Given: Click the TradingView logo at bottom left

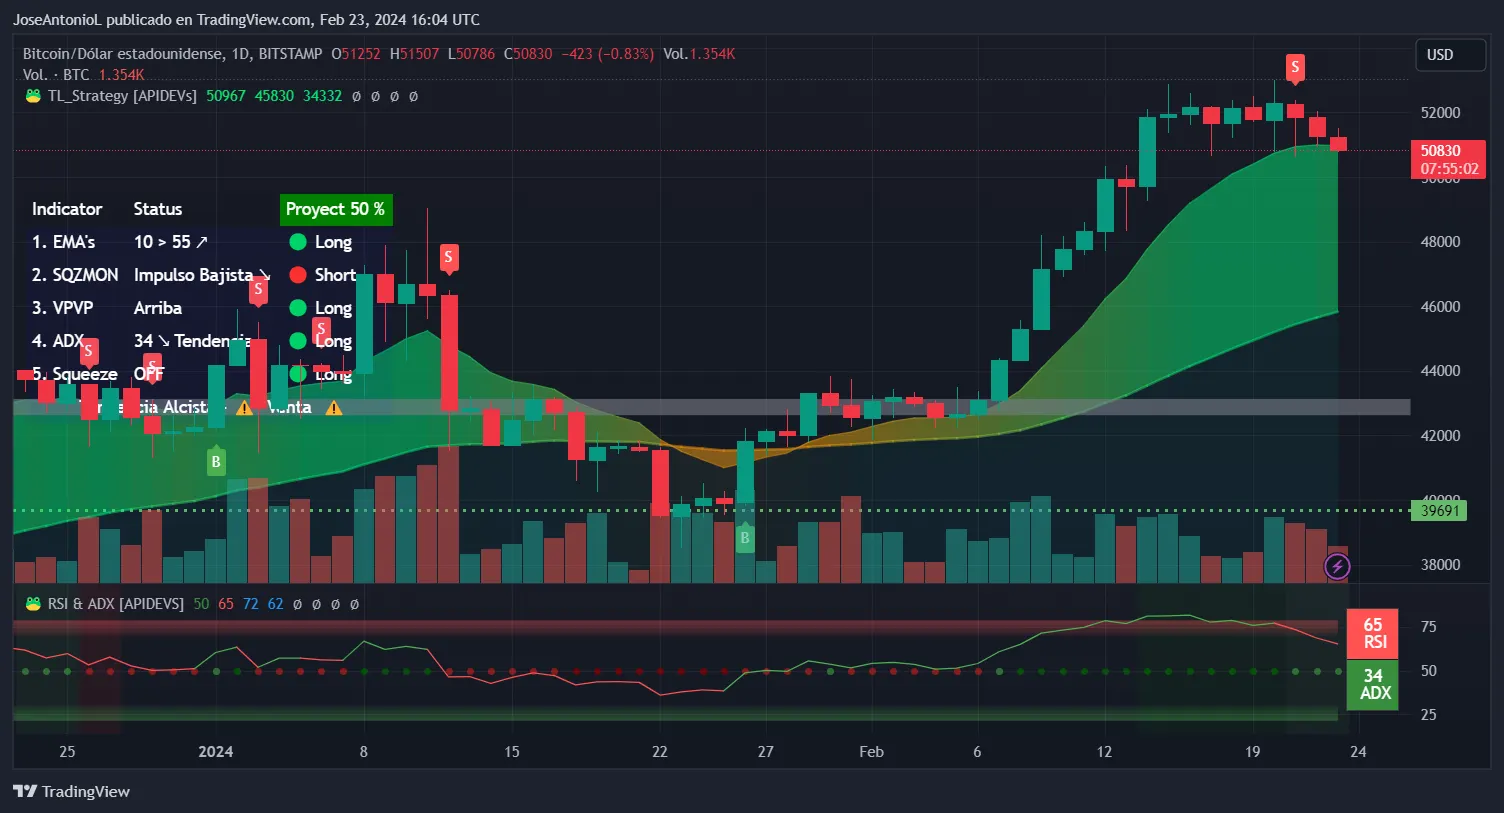Looking at the screenshot, I should click(x=72, y=791).
